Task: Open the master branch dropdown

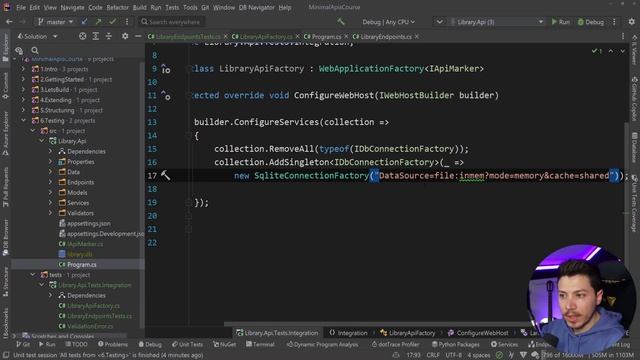Action: 56,22
